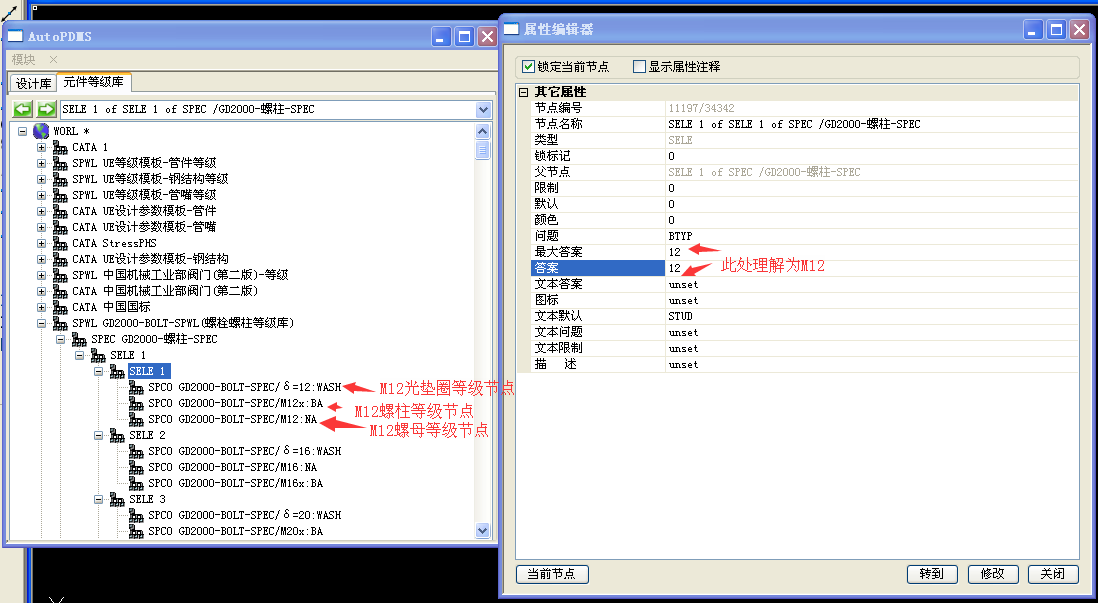Click the 修改 button

(992, 574)
